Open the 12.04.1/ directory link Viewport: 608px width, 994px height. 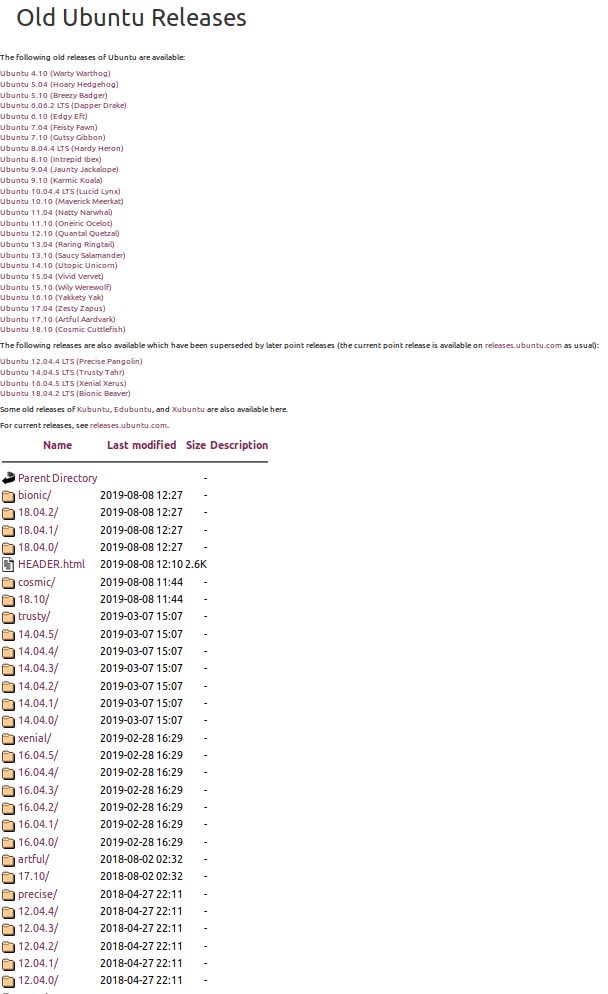[38, 963]
